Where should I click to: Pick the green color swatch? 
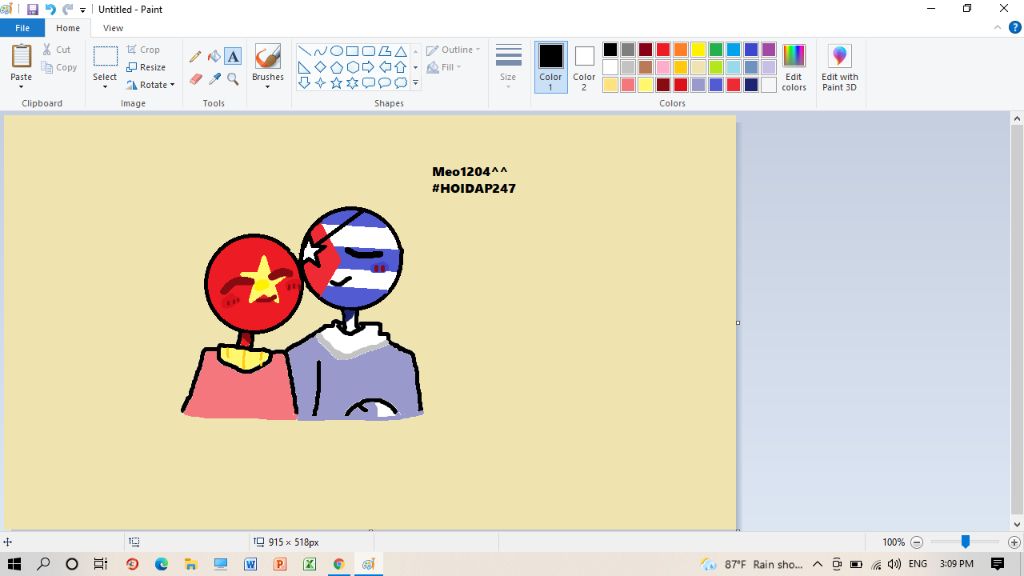click(x=716, y=50)
